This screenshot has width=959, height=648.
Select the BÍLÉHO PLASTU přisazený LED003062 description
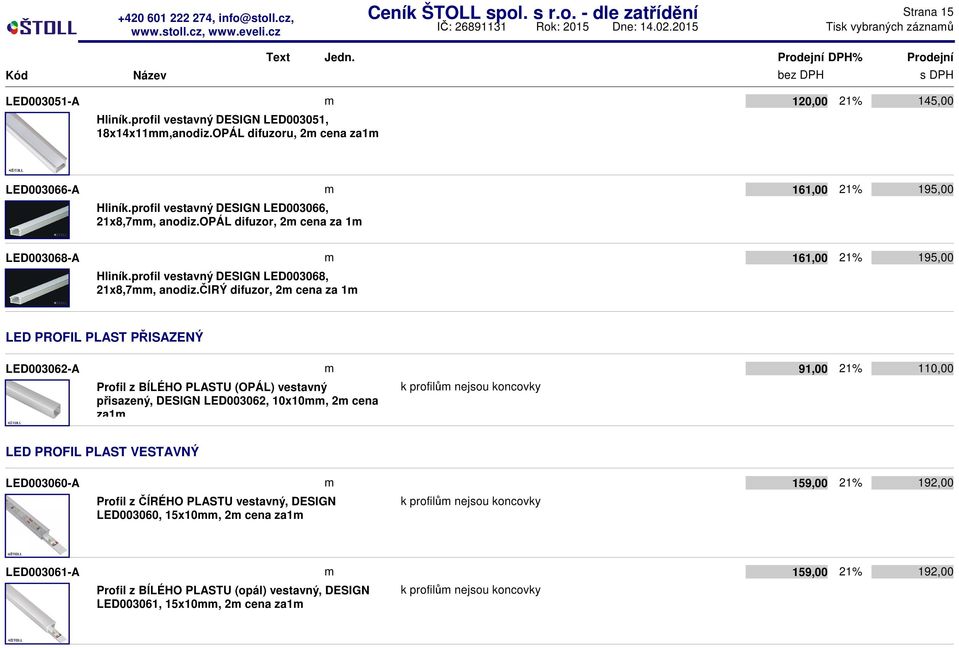pos(237,399)
